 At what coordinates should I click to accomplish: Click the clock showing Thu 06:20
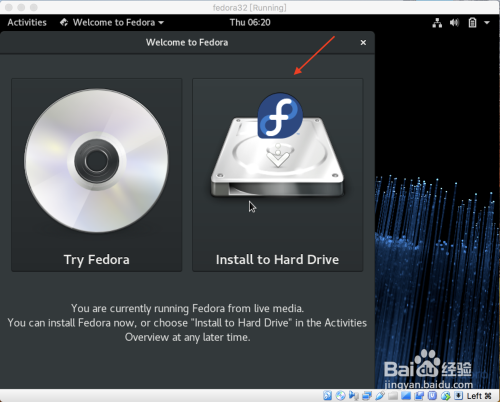[250, 22]
